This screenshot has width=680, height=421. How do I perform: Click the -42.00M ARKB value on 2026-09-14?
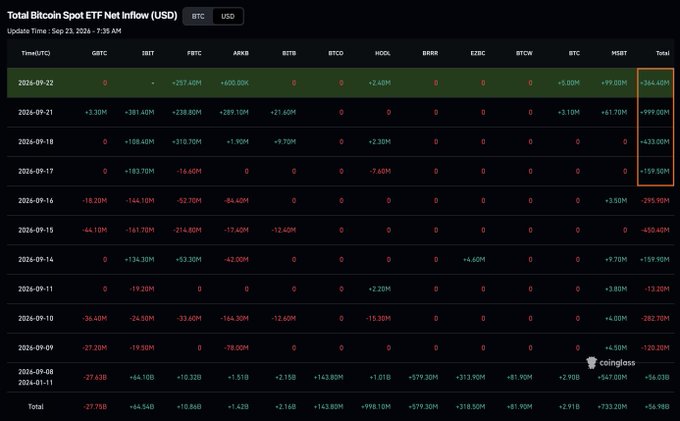[x=236, y=260]
